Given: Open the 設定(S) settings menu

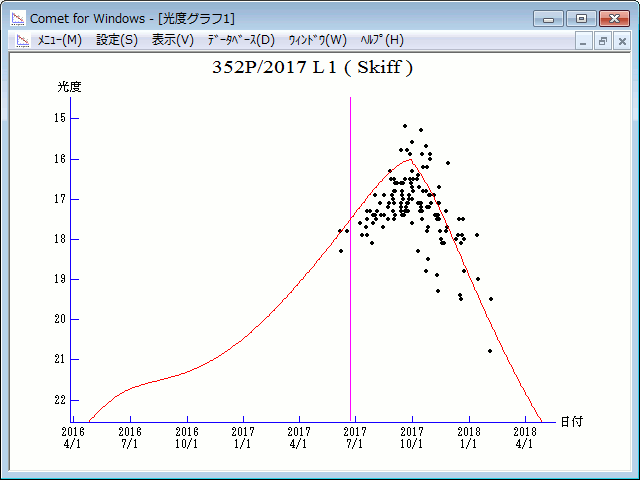Looking at the screenshot, I should click(x=116, y=40).
